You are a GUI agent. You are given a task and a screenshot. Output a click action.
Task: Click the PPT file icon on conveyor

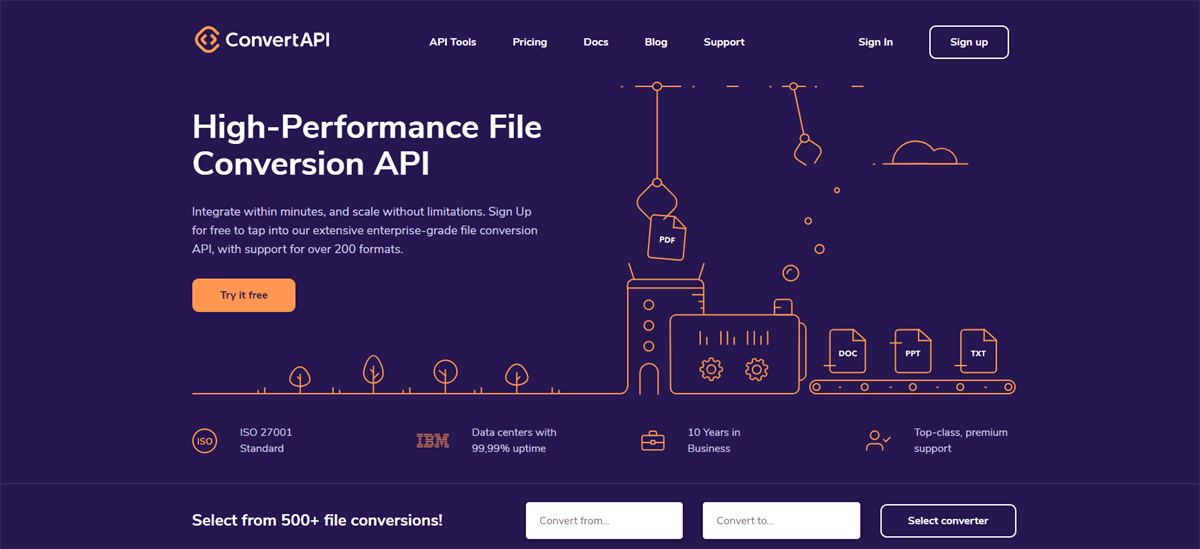click(x=912, y=351)
